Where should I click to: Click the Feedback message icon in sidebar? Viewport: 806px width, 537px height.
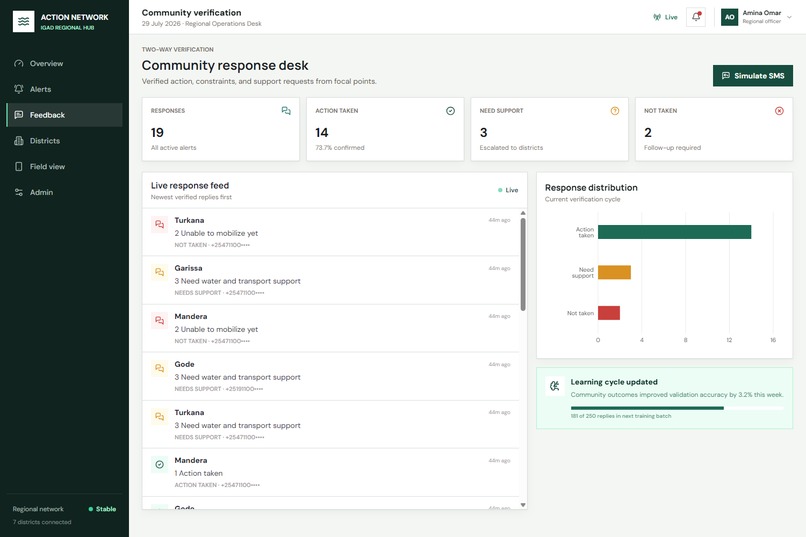point(19,115)
